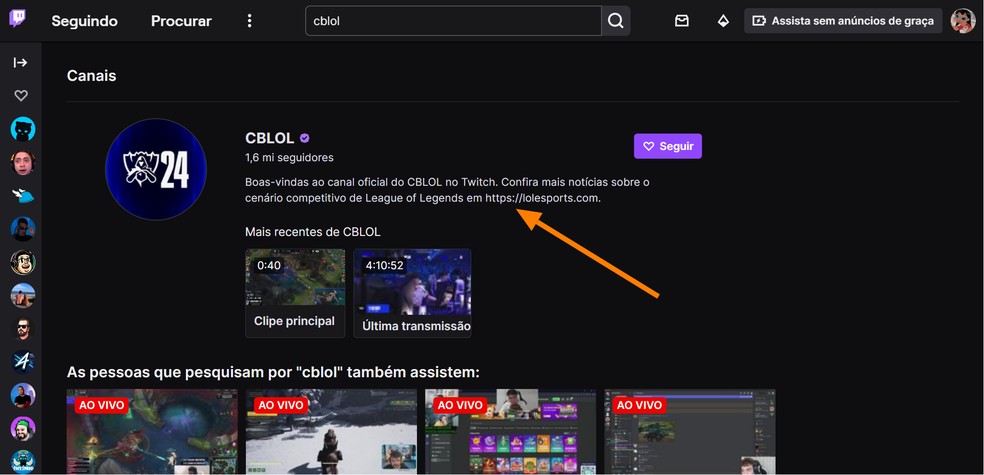The width and height of the screenshot is (984, 475).
Task: Open the stylized A logo channel in sidebar
Action: pos(23,362)
